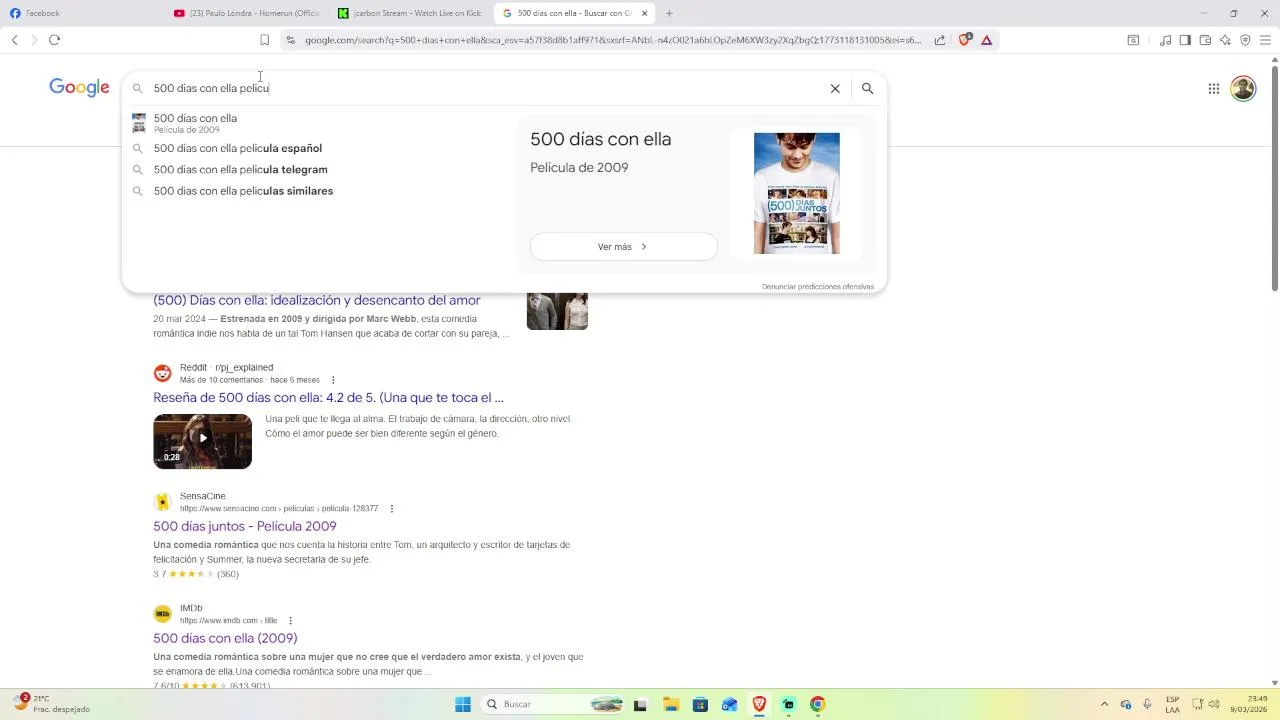Click the microphone tray icon
Screen dimensions: 1280x720
[1147, 704]
